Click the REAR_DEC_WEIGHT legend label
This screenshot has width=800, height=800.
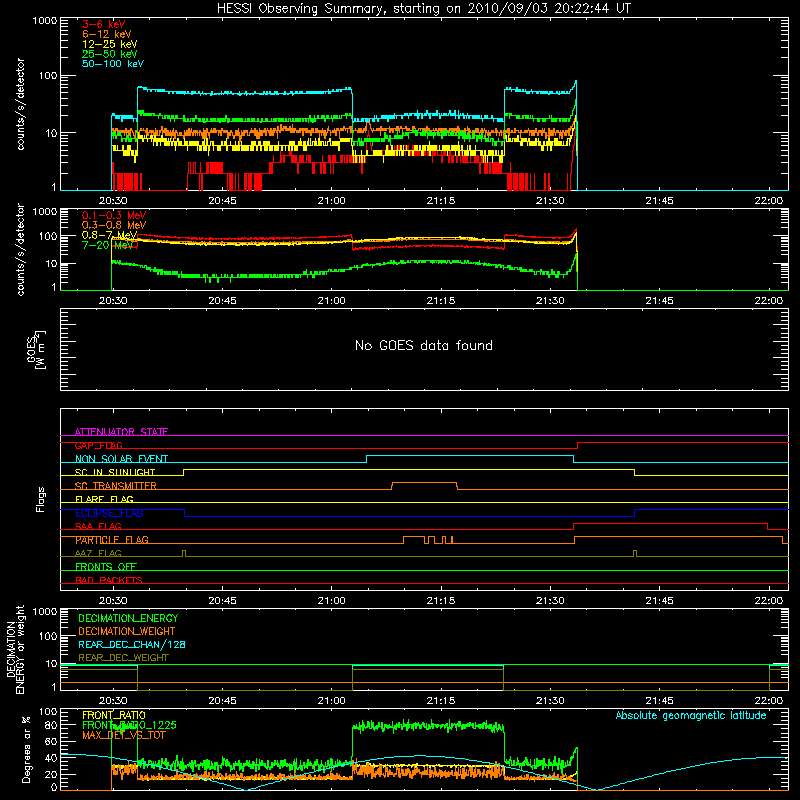[x=123, y=658]
